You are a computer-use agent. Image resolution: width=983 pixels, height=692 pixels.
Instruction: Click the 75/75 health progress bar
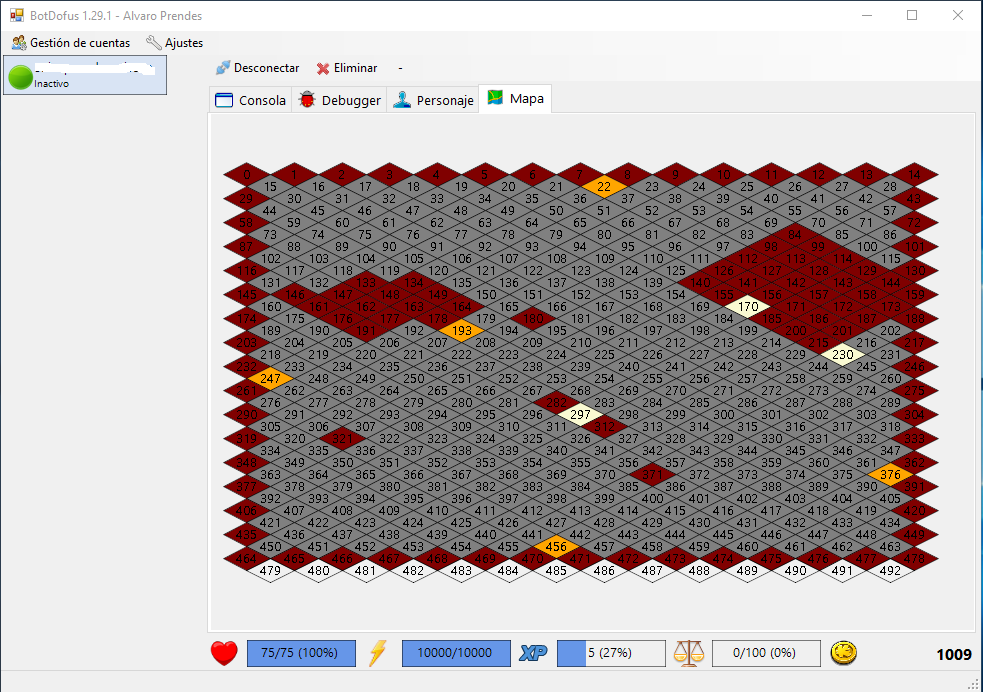(302, 653)
